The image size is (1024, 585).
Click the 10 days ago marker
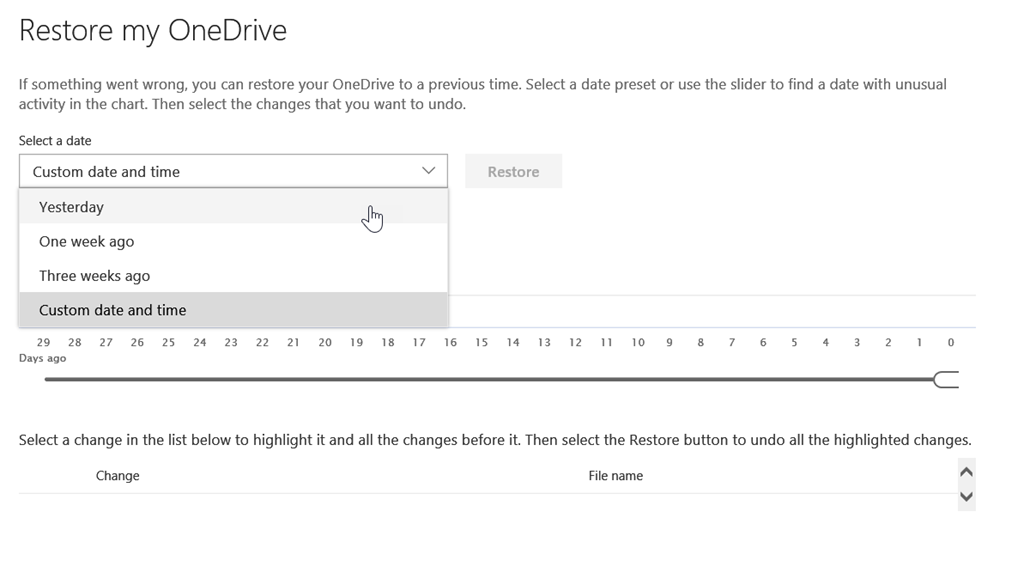coord(638,342)
